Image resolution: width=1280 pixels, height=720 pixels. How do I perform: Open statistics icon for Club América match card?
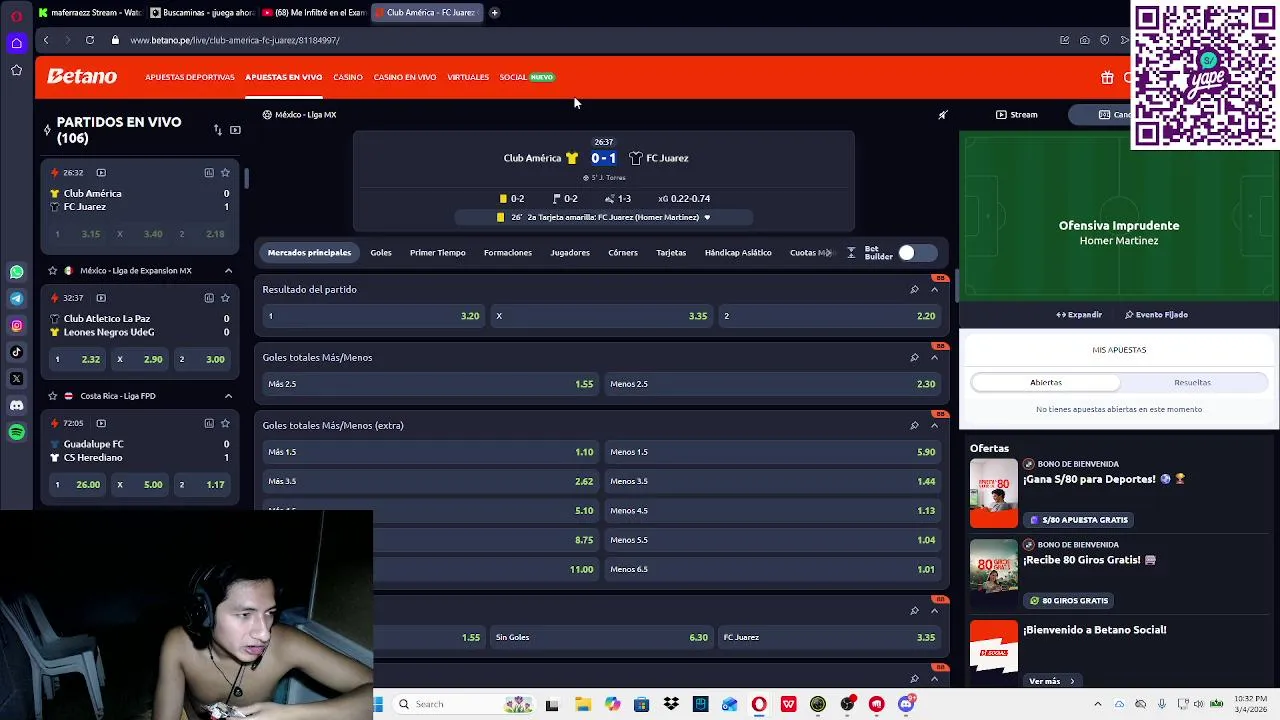point(209,172)
